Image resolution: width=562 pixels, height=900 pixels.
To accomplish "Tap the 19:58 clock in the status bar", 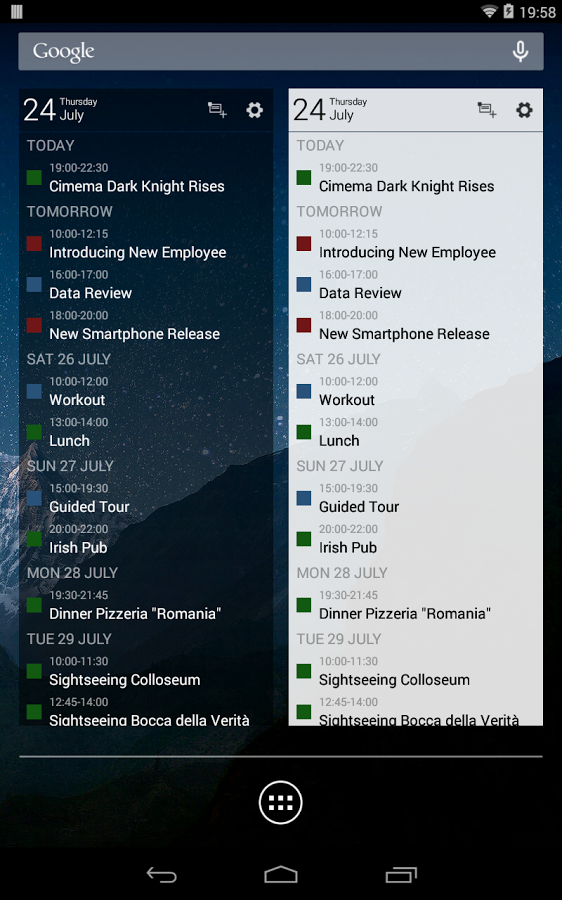I will (537, 12).
